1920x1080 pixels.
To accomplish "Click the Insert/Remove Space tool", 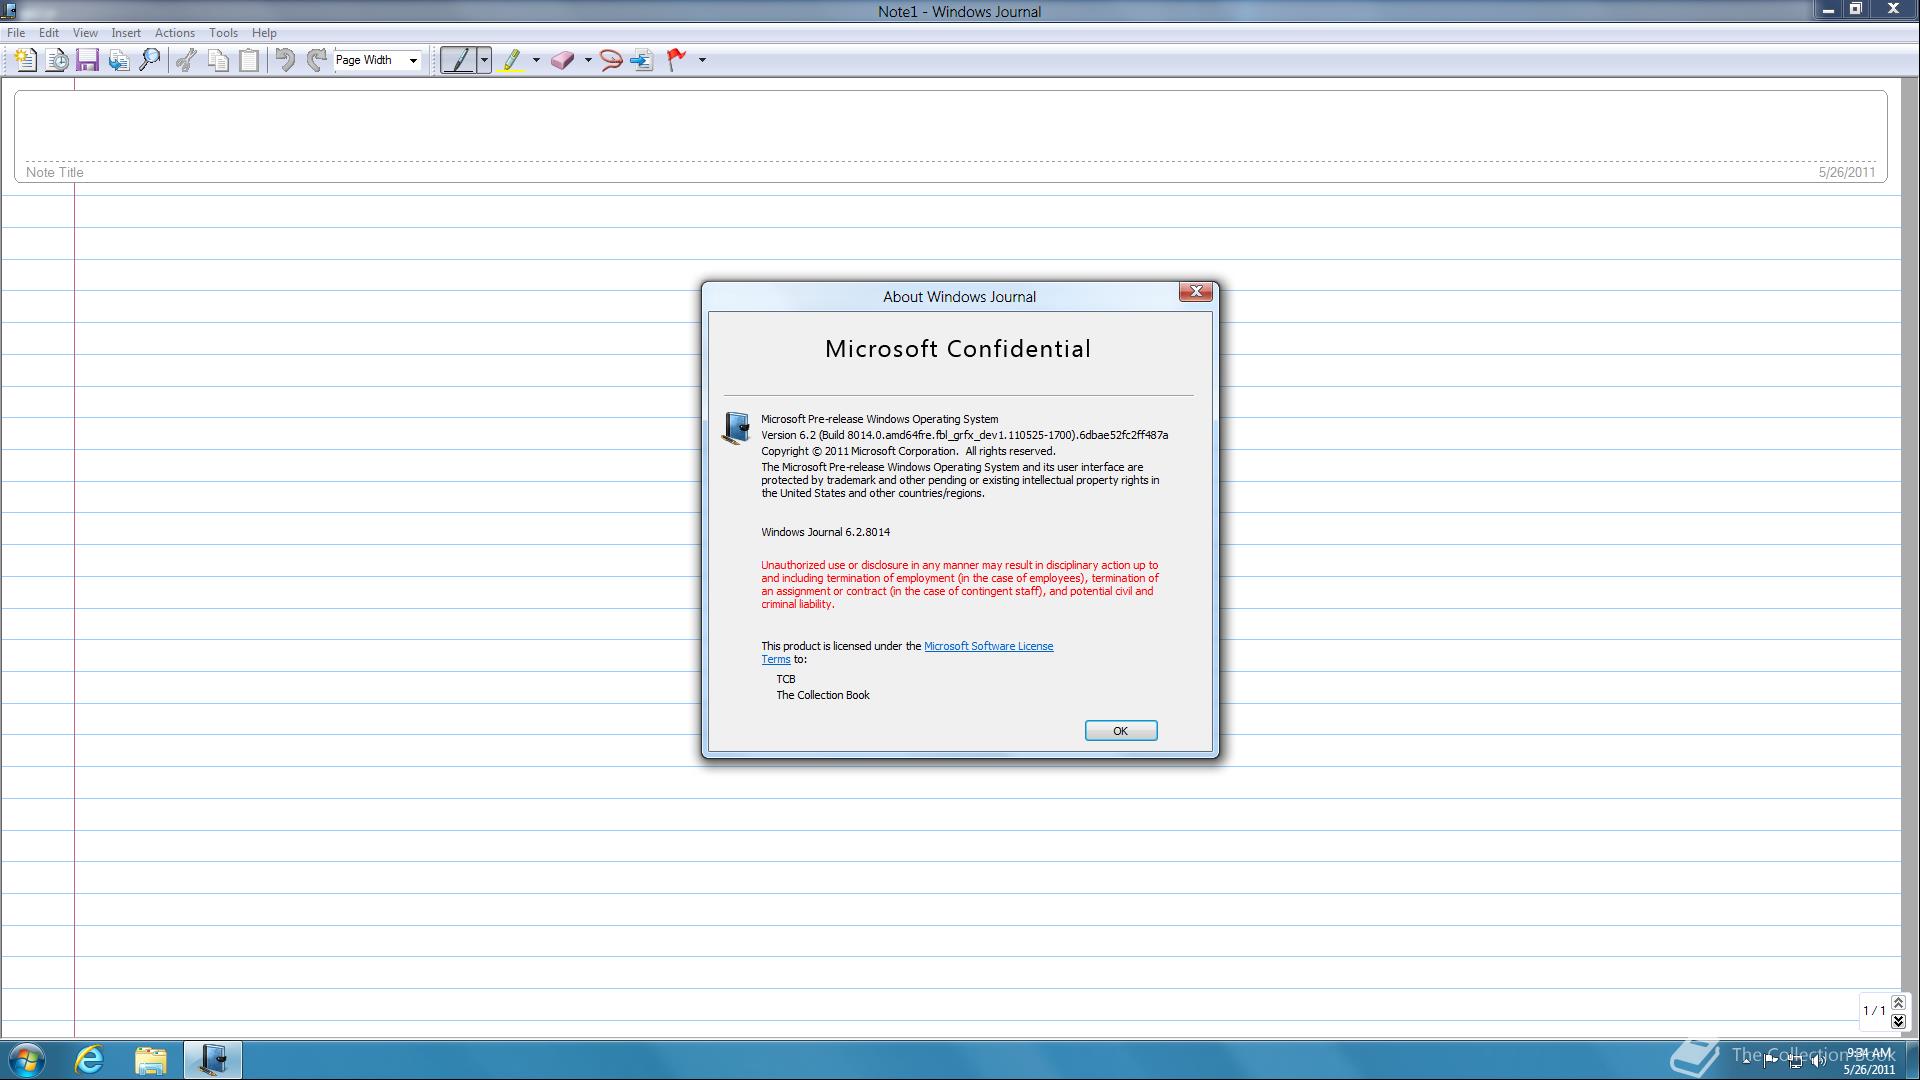I will [642, 60].
